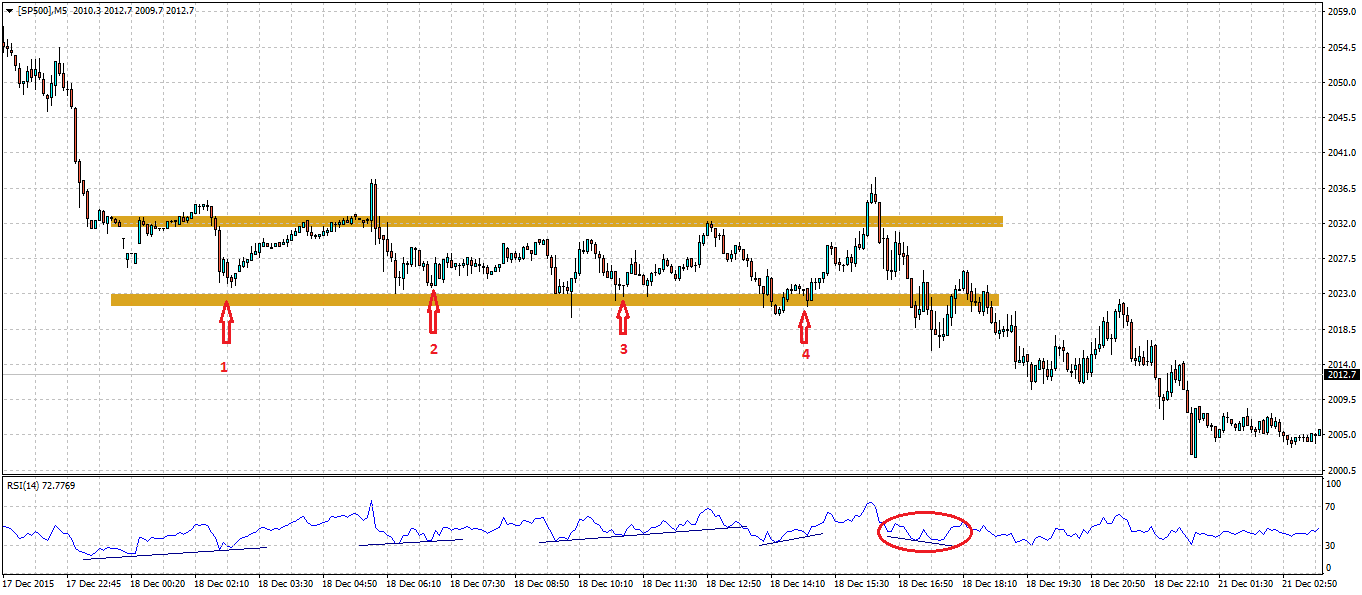Click the 2023.0 price axis label
This screenshot has width=1362, height=595.
pos(1340,294)
